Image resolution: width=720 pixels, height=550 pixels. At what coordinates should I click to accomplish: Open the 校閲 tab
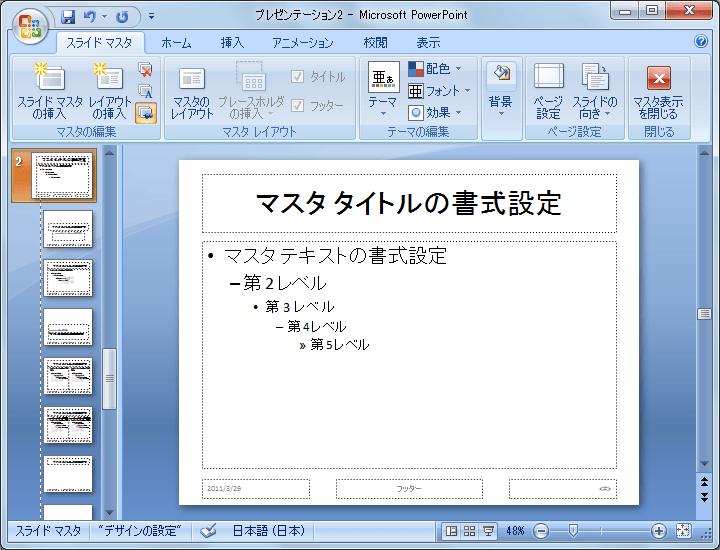376,43
